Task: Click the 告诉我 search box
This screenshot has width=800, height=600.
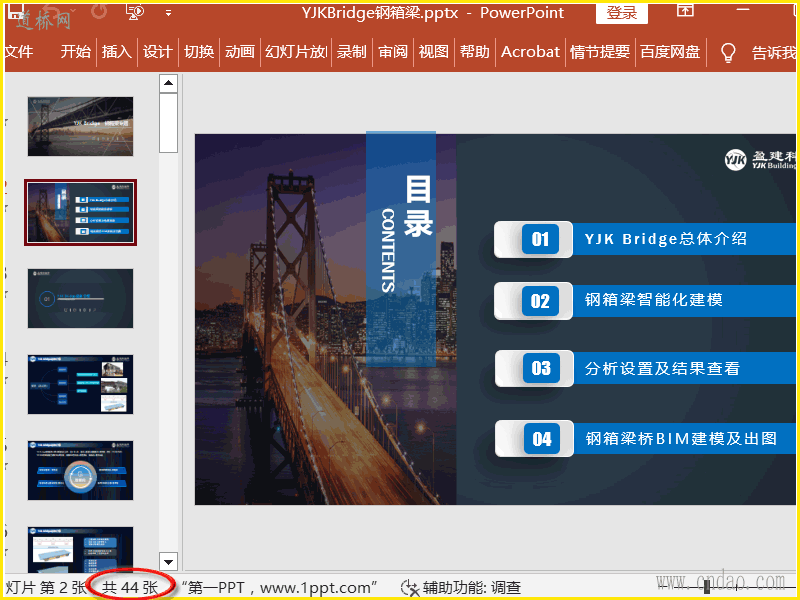Action: pyautogui.click(x=773, y=52)
